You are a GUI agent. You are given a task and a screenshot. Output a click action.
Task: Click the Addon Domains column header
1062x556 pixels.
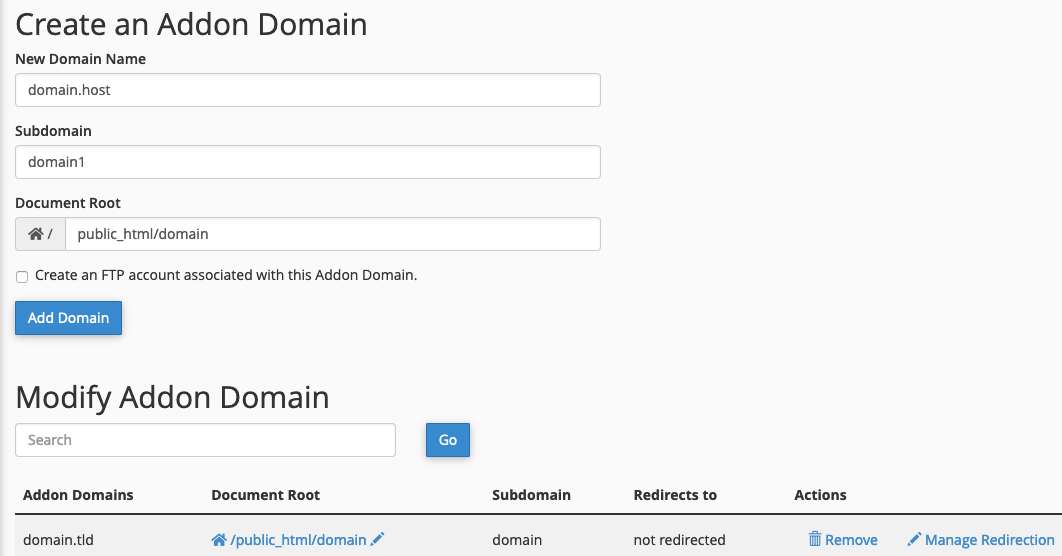[x=78, y=495]
